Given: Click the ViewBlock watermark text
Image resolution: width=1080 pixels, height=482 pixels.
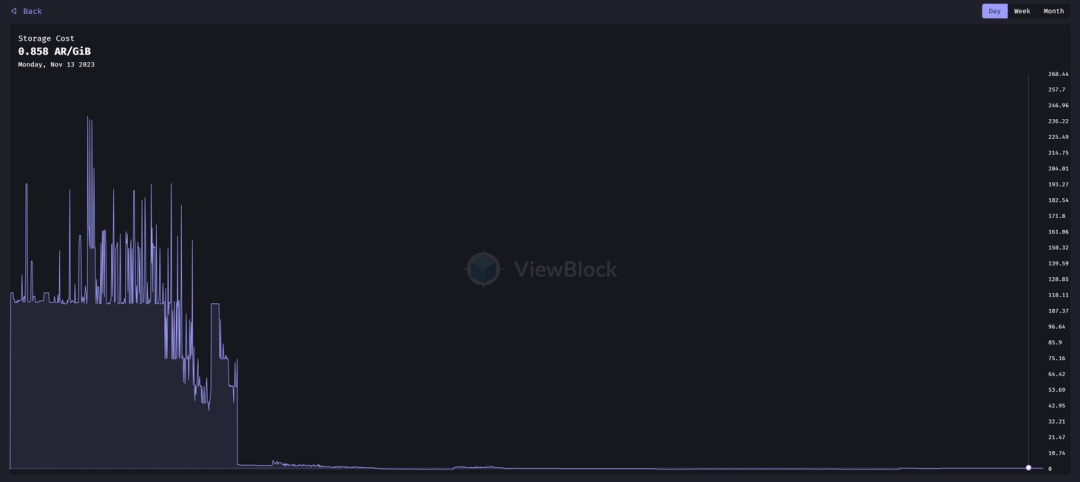Looking at the screenshot, I should point(565,269).
